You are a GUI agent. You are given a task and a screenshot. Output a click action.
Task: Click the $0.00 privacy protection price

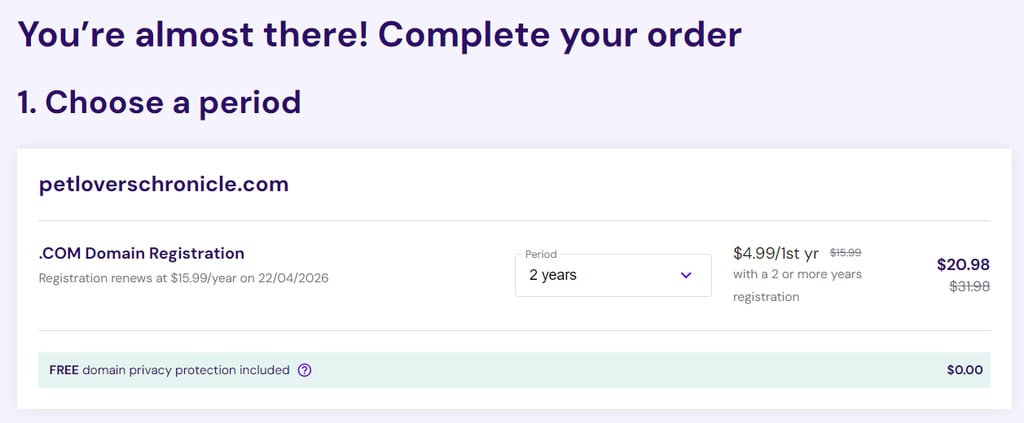point(965,370)
